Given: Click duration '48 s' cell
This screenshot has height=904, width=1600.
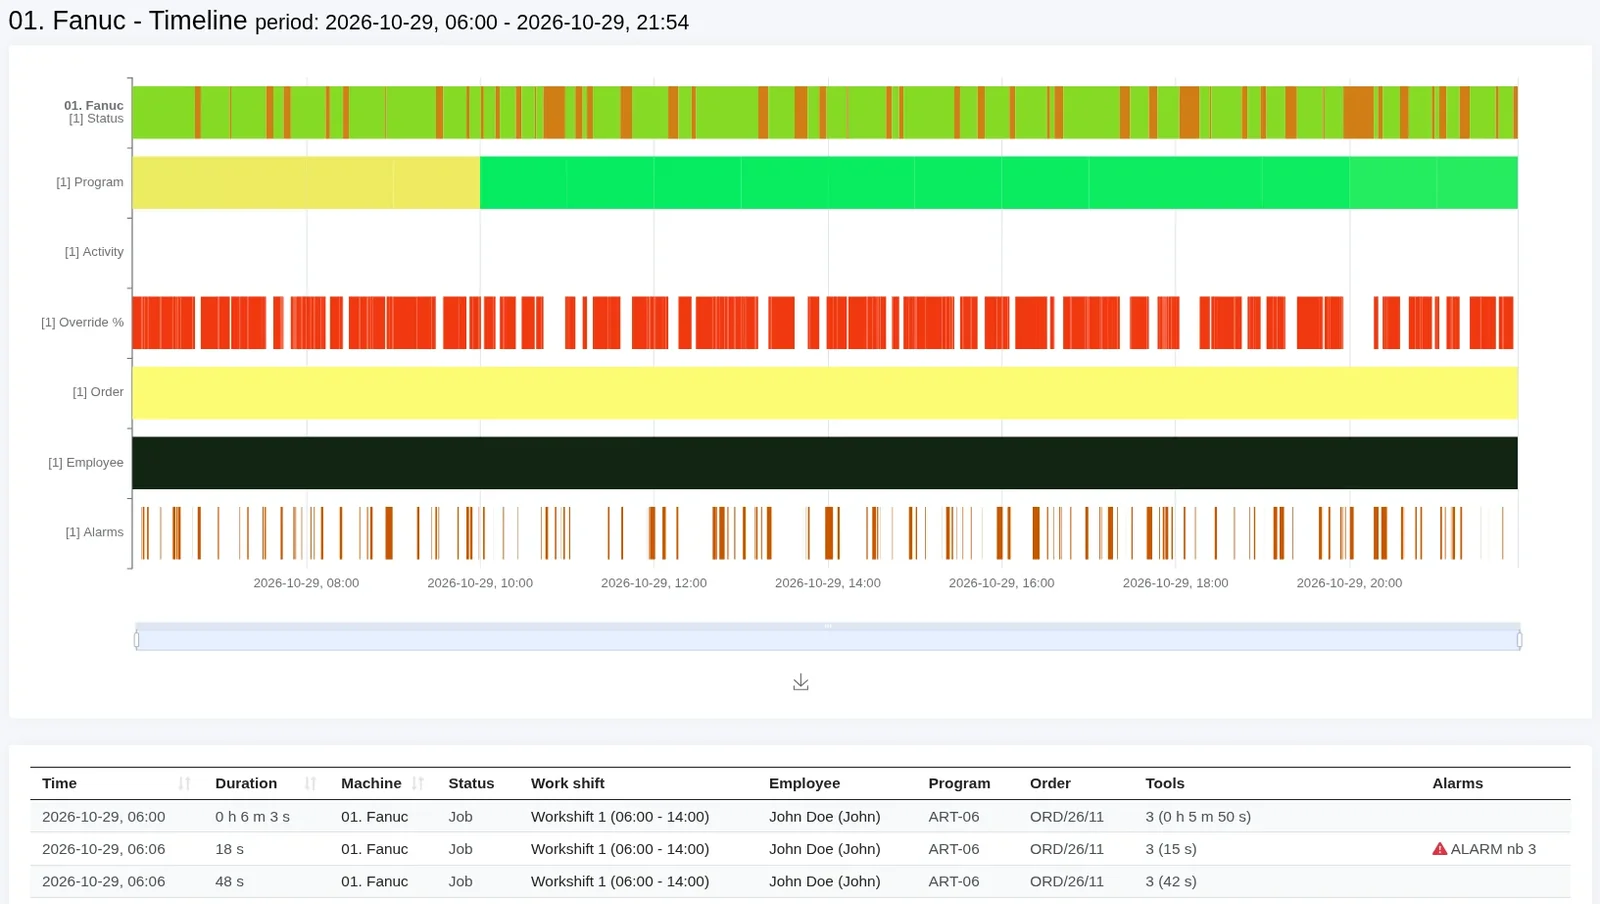Looking at the screenshot, I should tap(229, 881).
